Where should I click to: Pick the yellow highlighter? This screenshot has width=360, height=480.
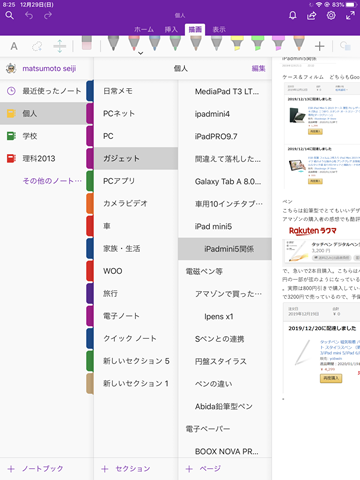(237, 43)
